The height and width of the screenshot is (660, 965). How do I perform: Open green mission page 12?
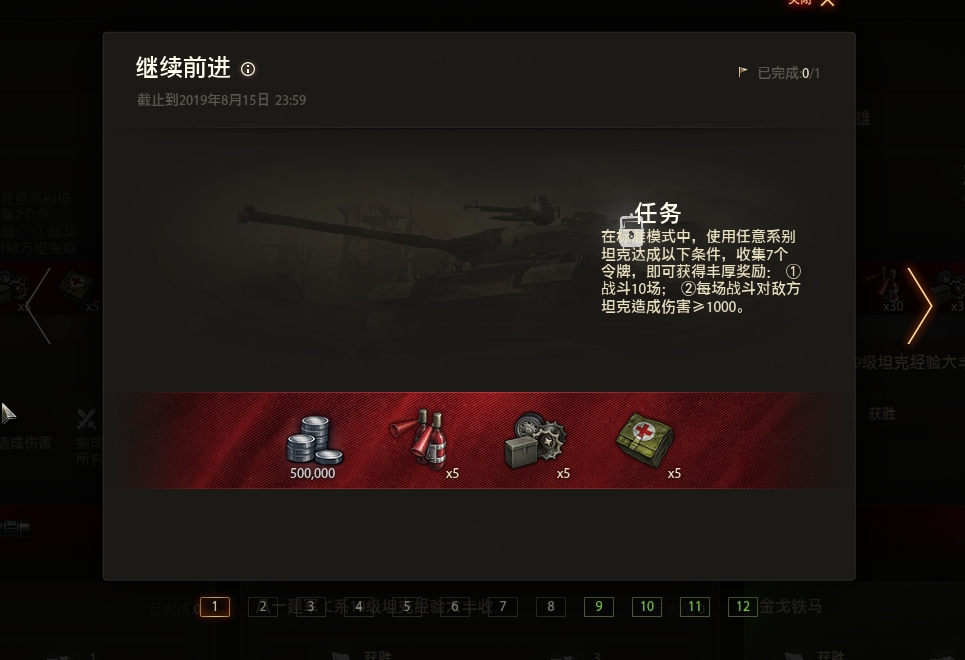743,606
